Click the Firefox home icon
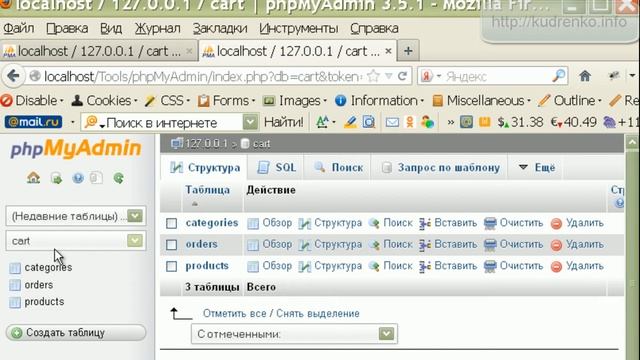Viewport: 640px width, 360px height. point(585,76)
